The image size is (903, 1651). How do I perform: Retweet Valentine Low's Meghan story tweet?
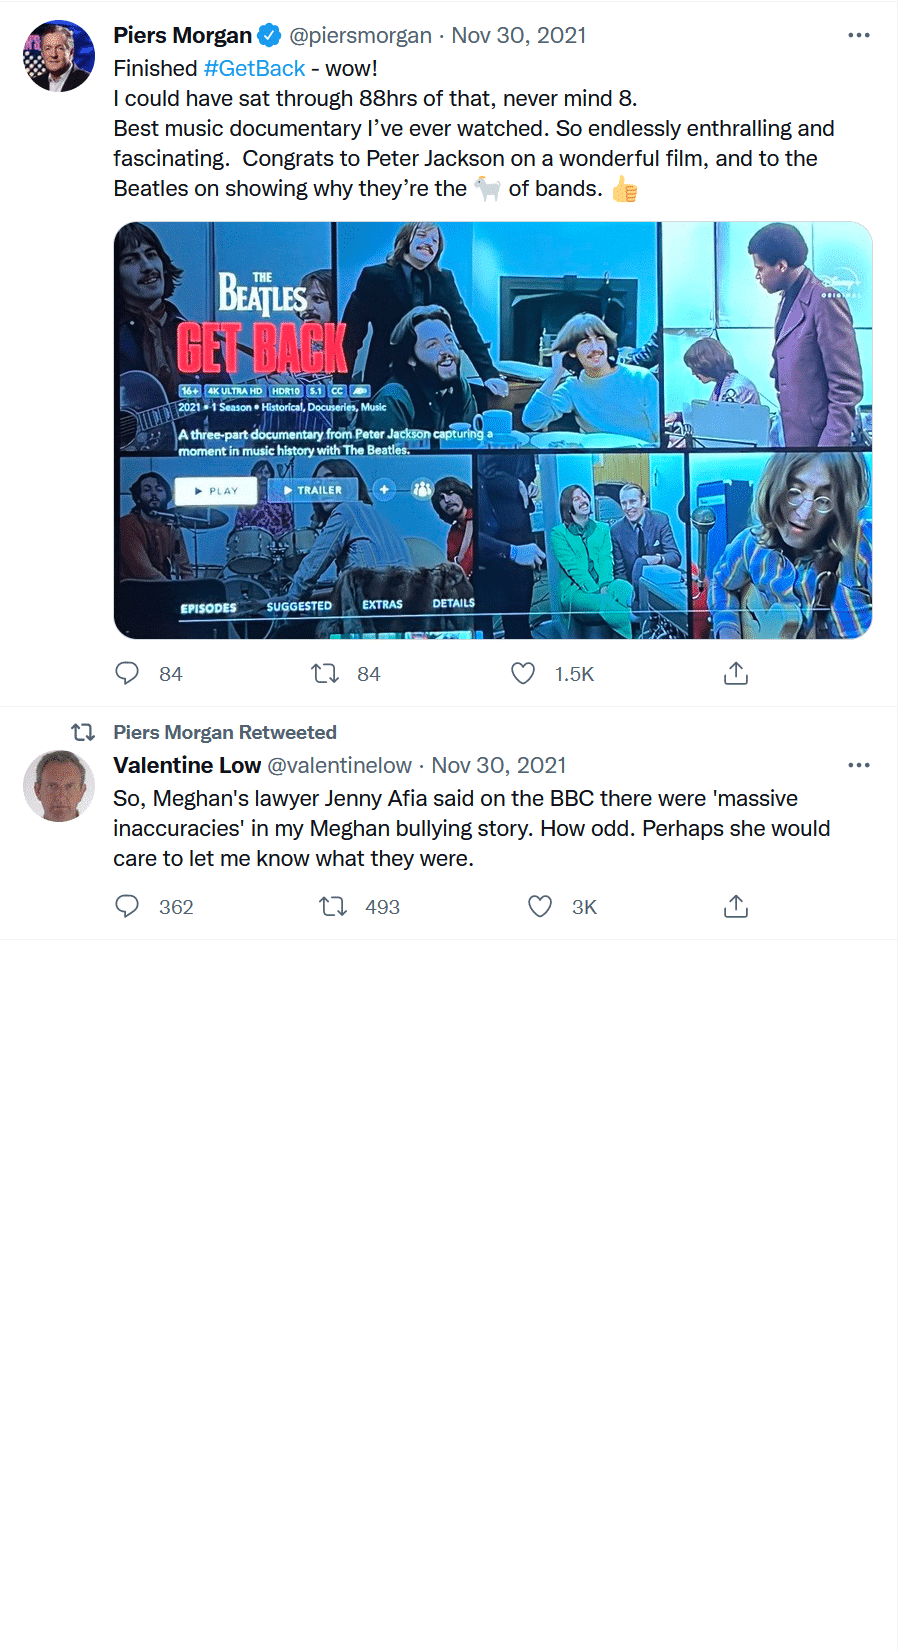[x=332, y=906]
